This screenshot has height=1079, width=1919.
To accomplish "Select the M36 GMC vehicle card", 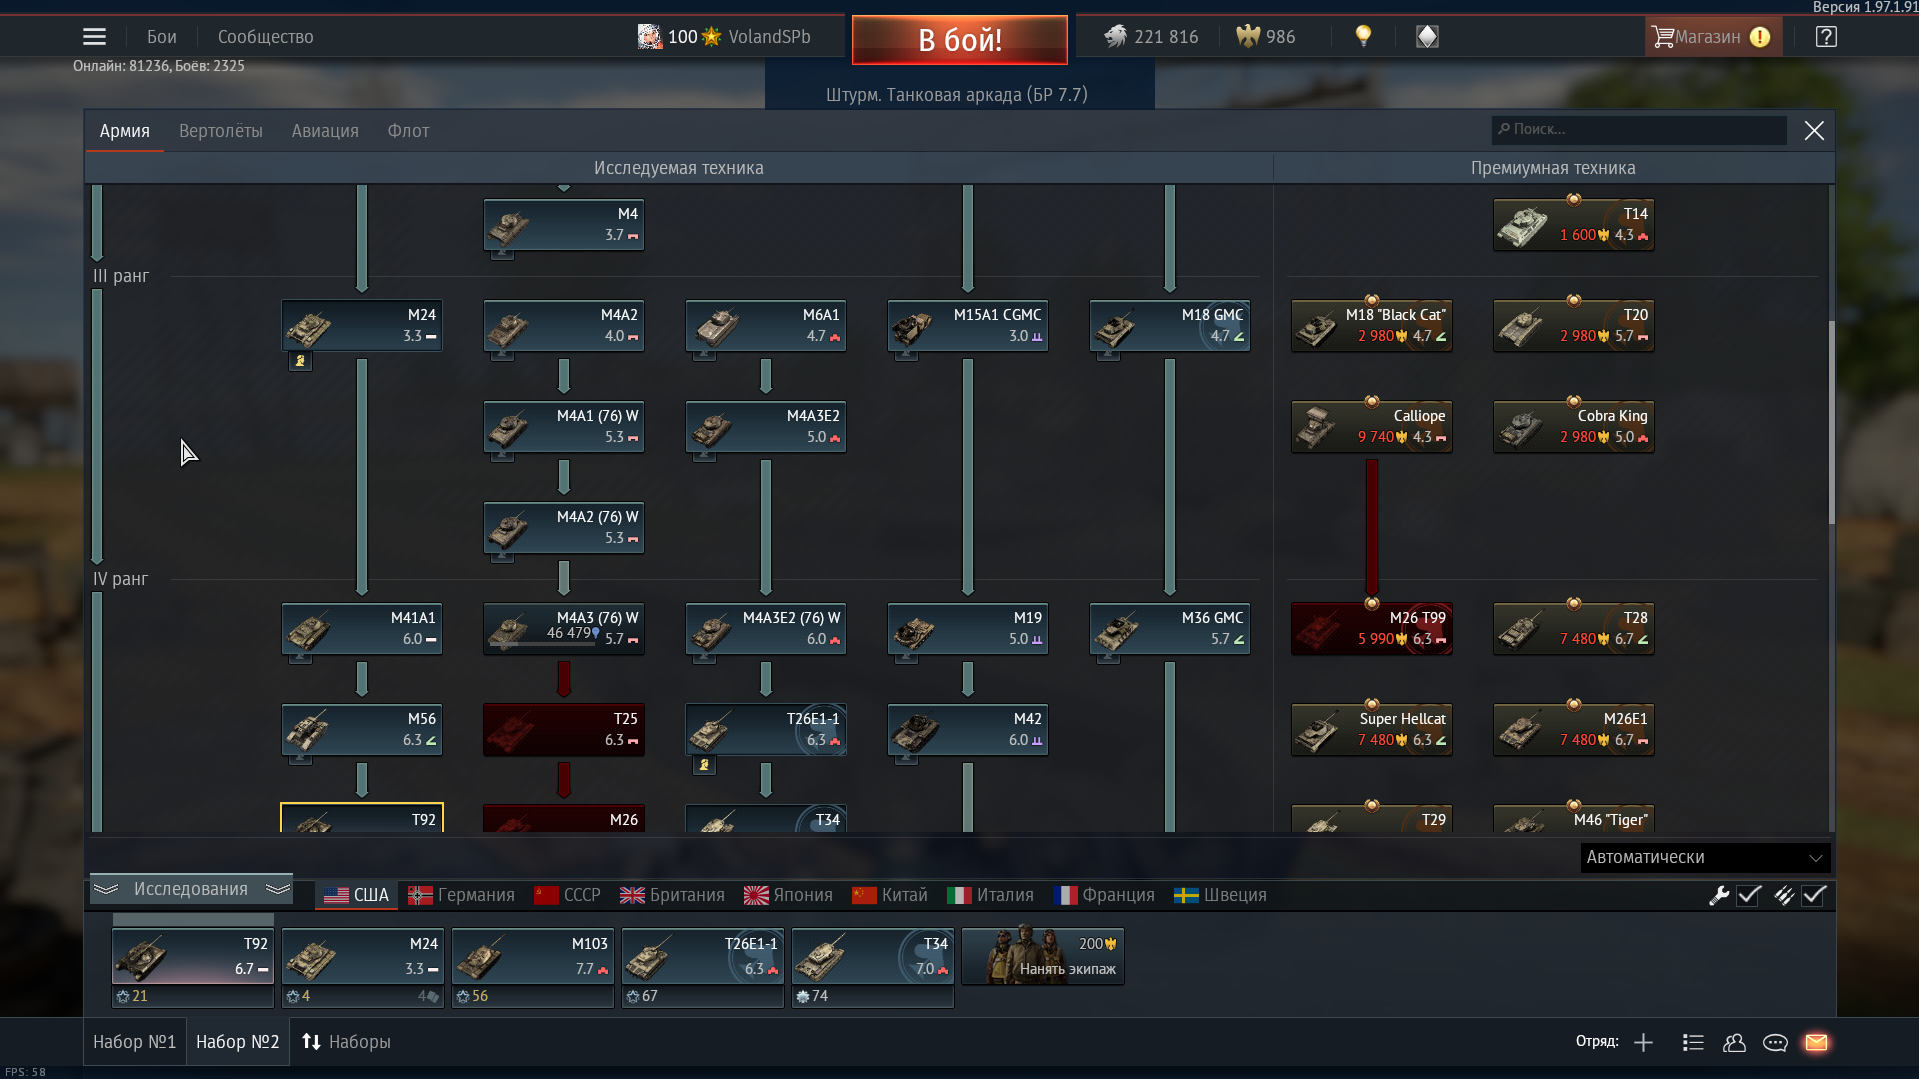I will click(x=1170, y=628).
